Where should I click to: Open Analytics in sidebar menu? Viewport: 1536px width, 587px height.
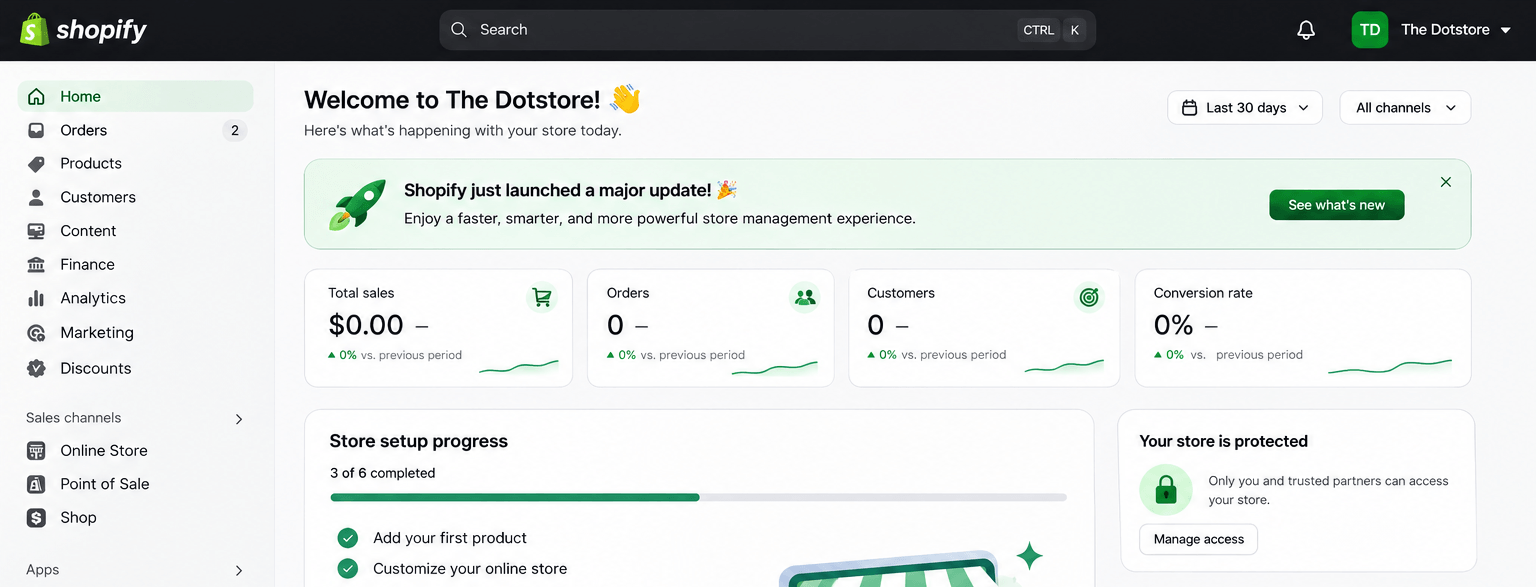pyautogui.click(x=136, y=298)
